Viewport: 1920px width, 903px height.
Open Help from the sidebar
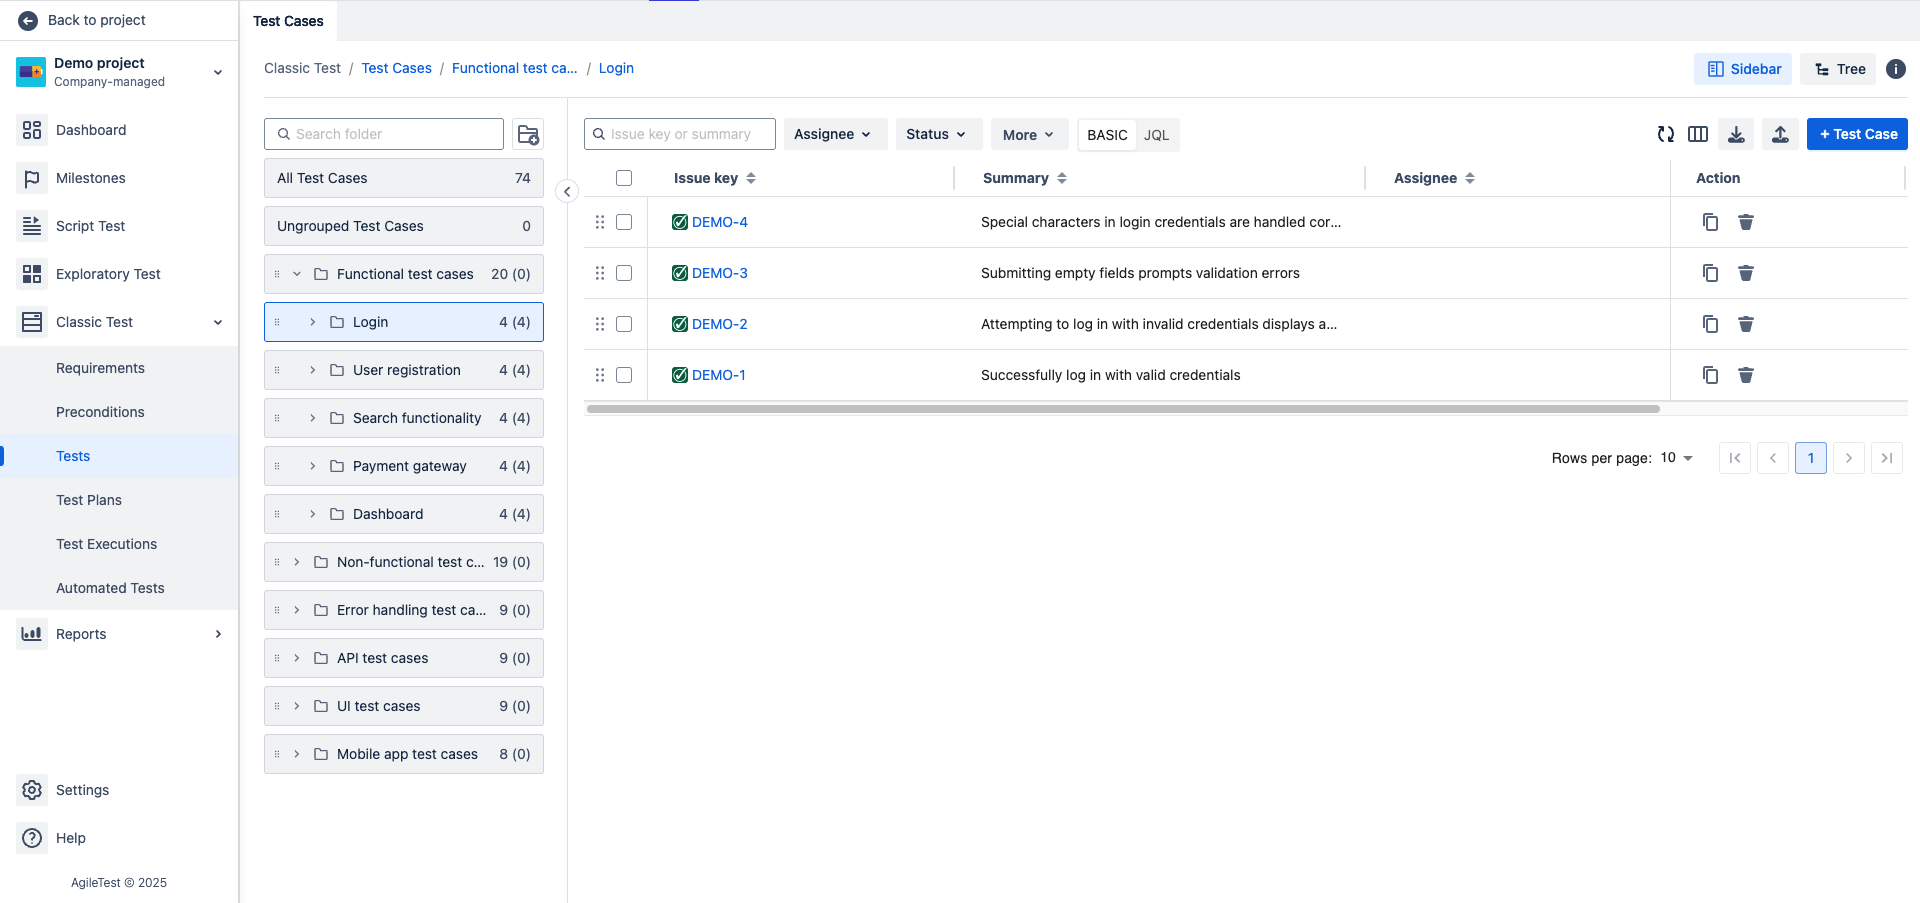click(70, 838)
